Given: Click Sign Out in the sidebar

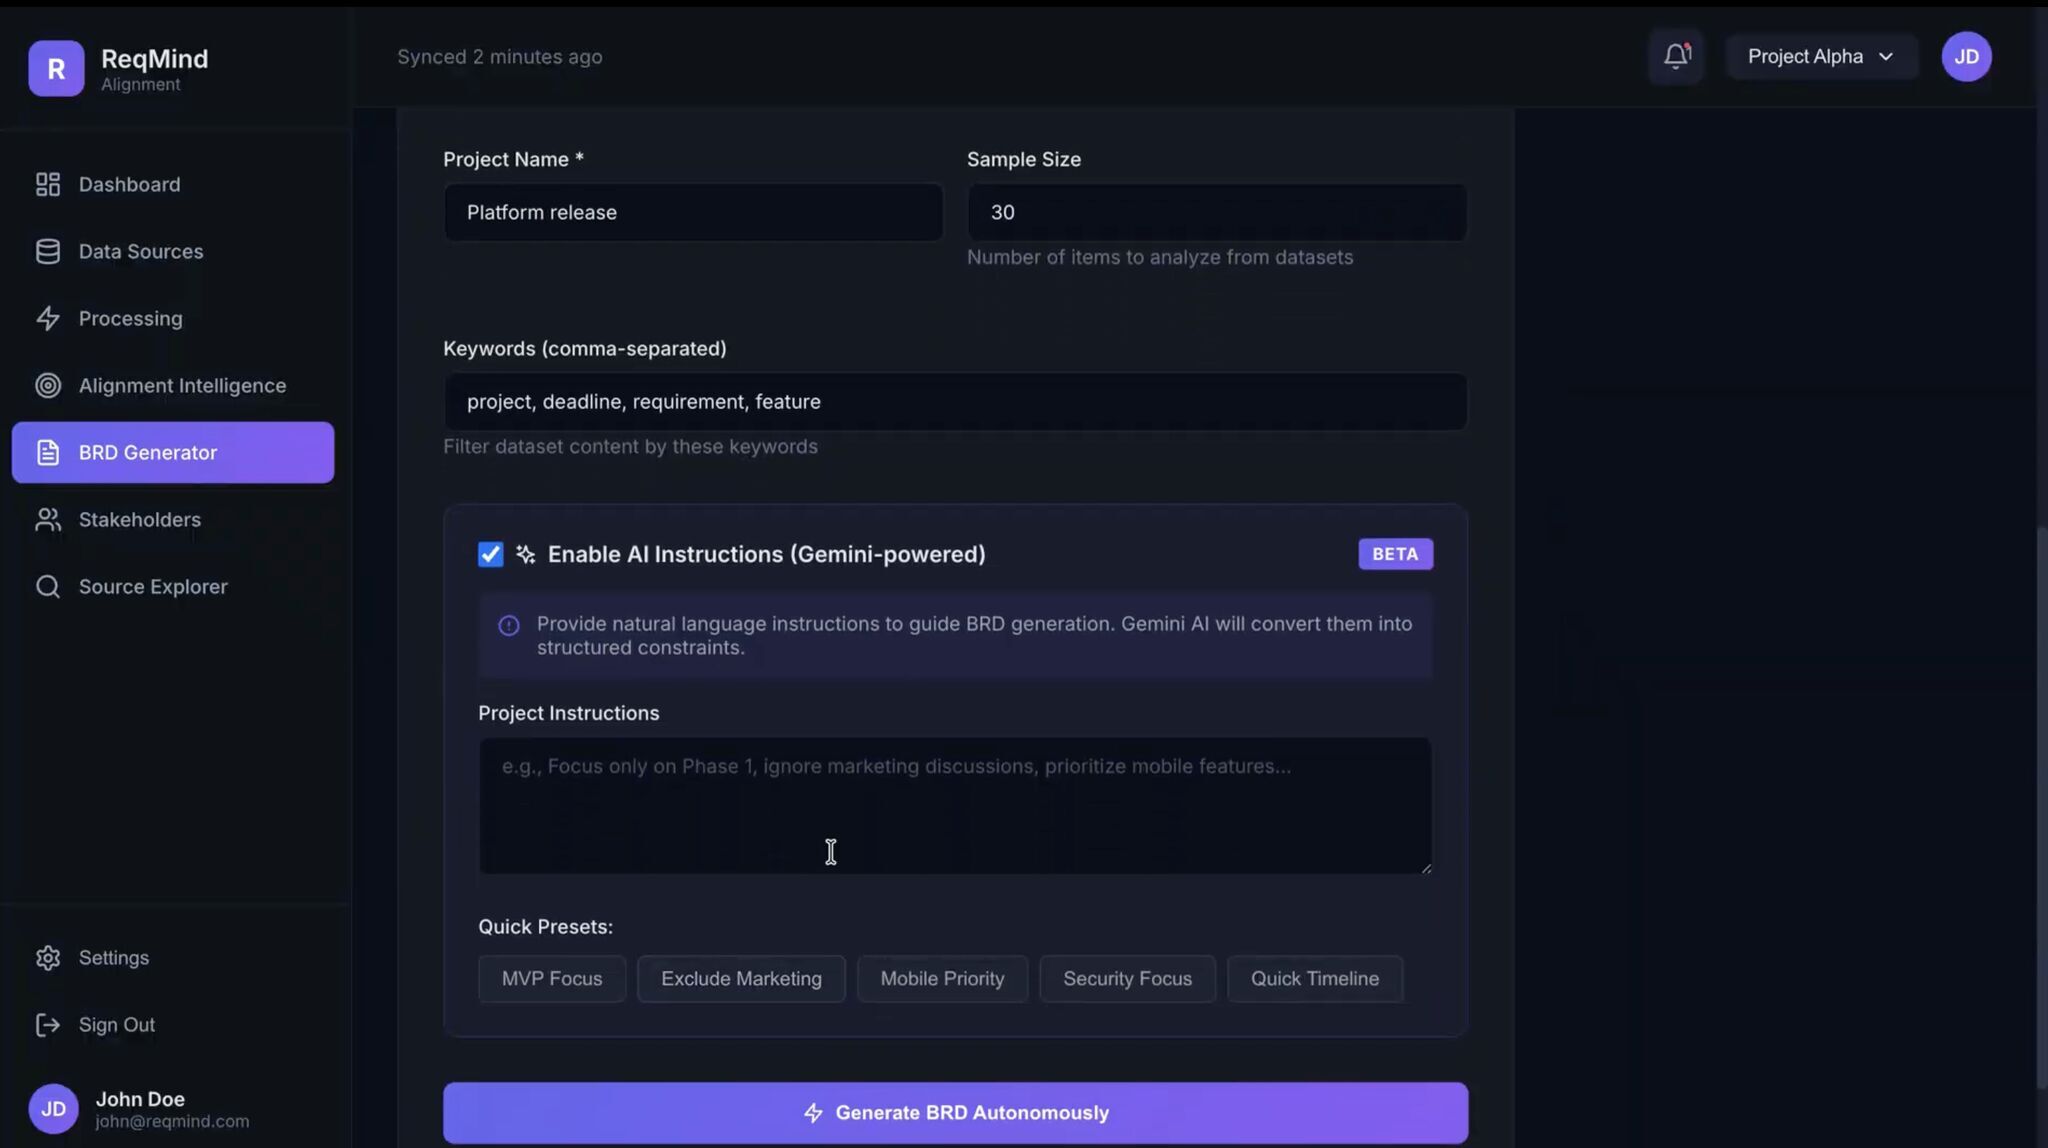Looking at the screenshot, I should tap(173, 1024).
